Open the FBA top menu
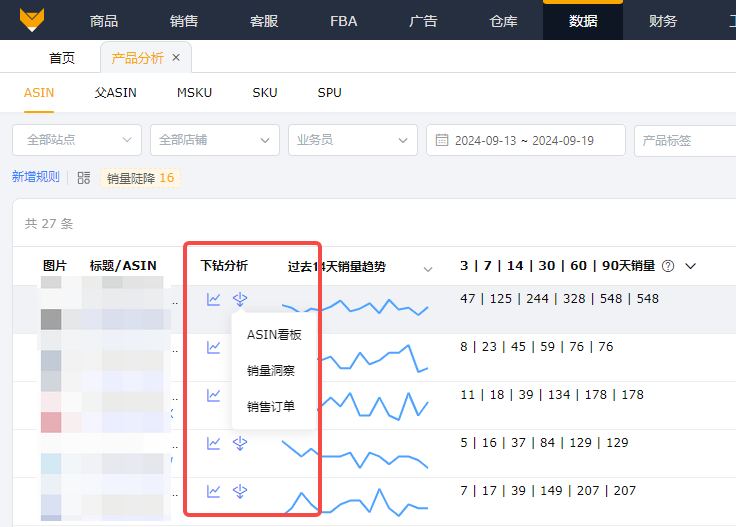This screenshot has height=527, width=736. tap(344, 21)
